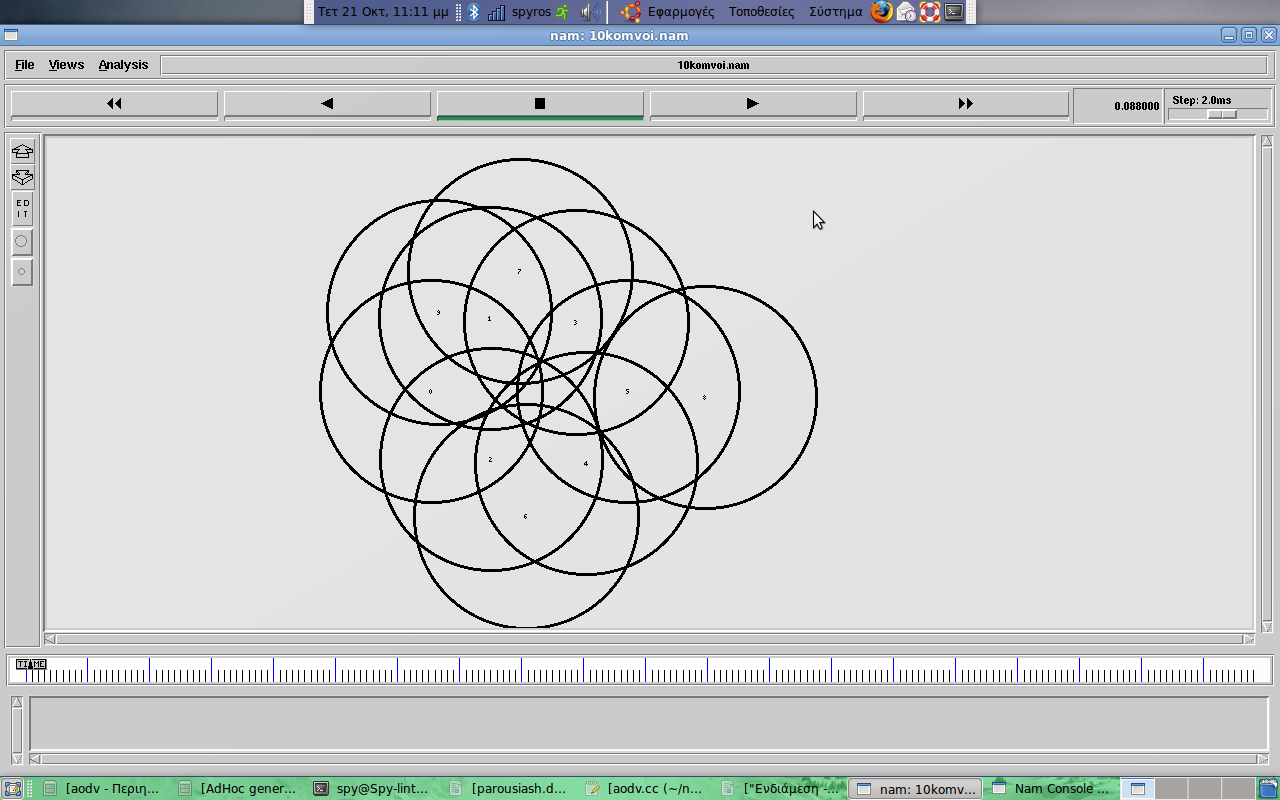Stop the animation playback
The width and height of the screenshot is (1280, 800).
pos(540,104)
